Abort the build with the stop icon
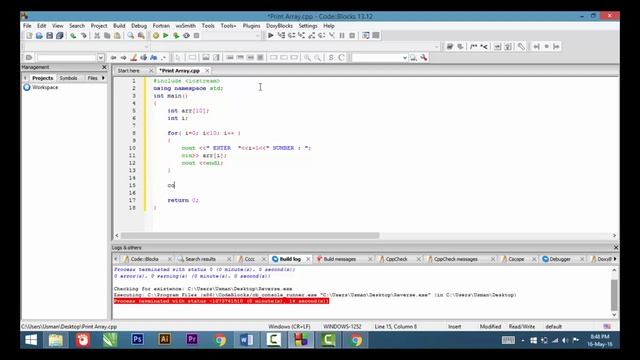The width and height of the screenshot is (640, 360). coord(196,36)
